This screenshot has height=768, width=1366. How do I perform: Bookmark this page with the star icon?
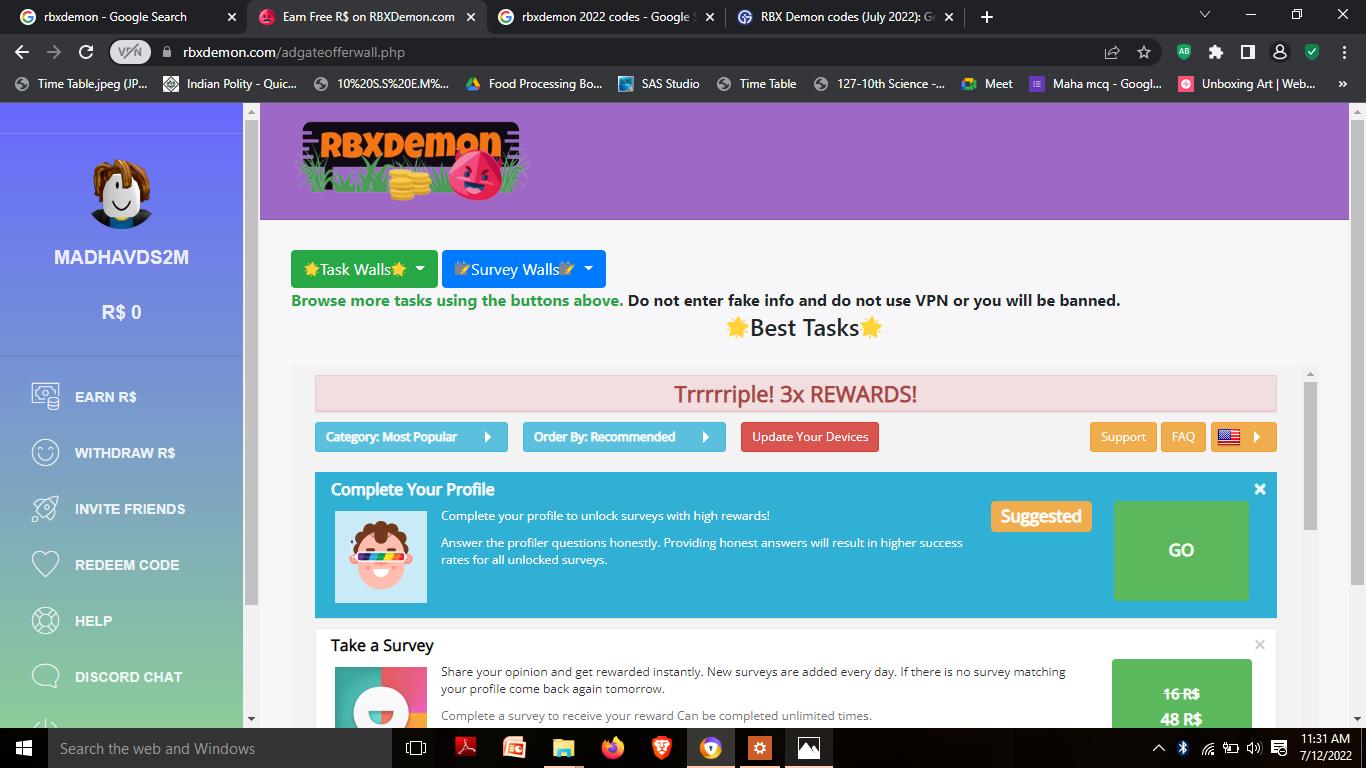[1144, 52]
